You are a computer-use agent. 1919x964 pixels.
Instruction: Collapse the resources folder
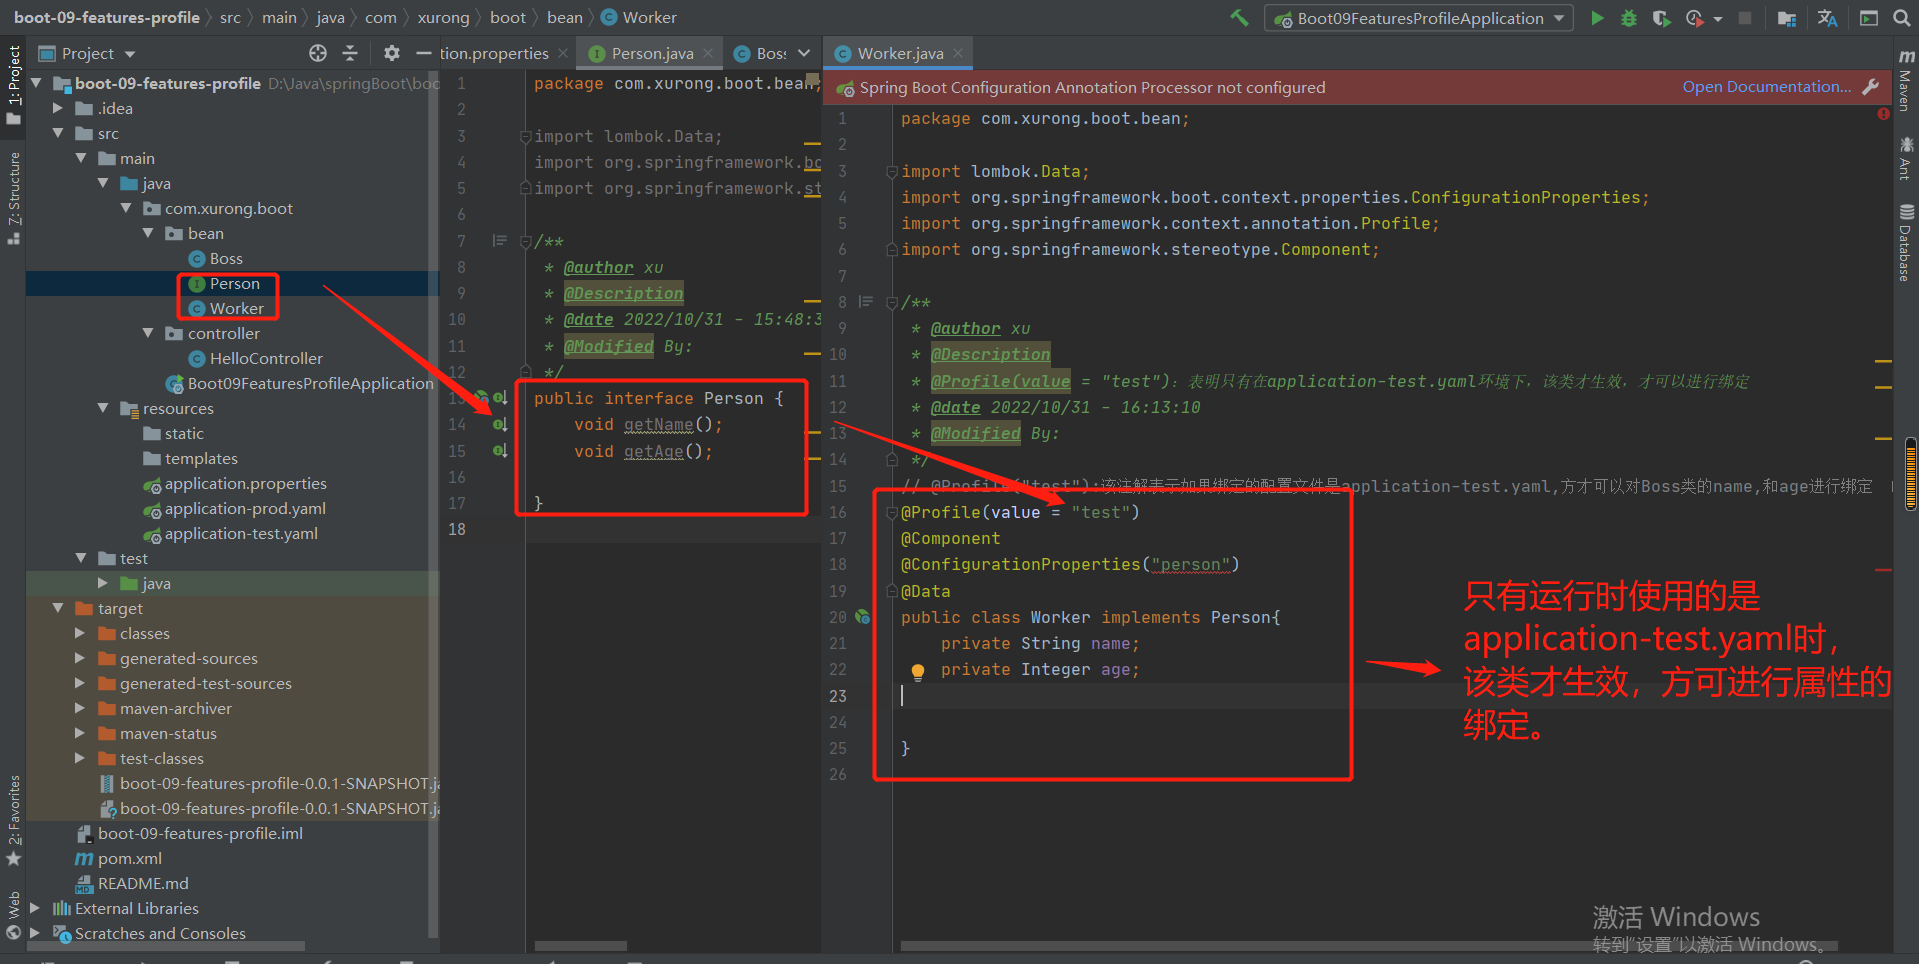tap(103, 408)
